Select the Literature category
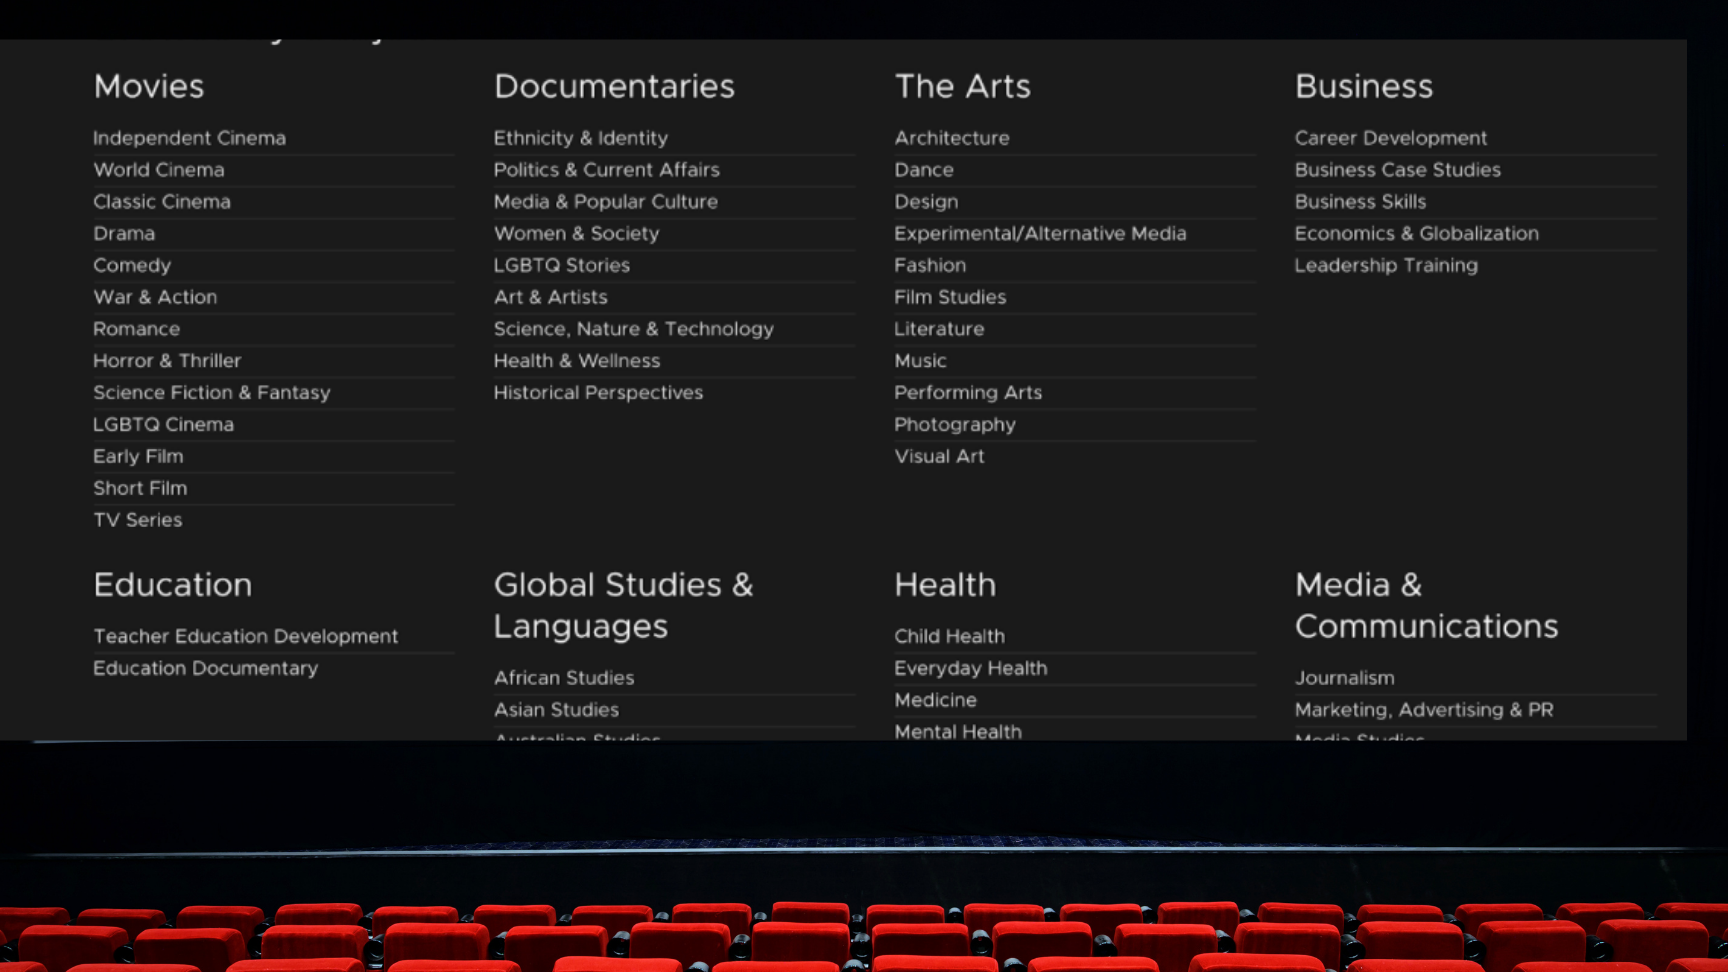 point(939,329)
